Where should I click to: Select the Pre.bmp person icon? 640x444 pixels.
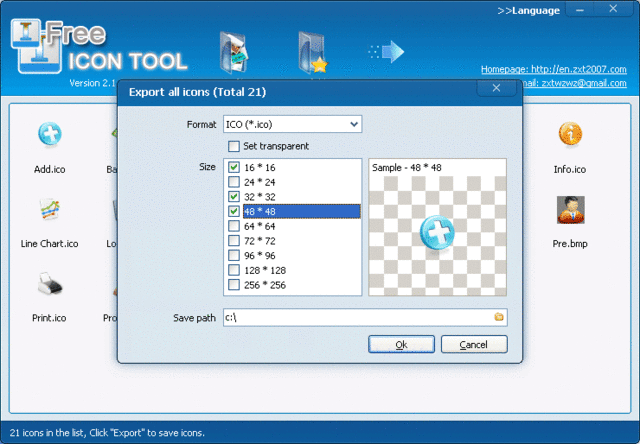(x=571, y=210)
